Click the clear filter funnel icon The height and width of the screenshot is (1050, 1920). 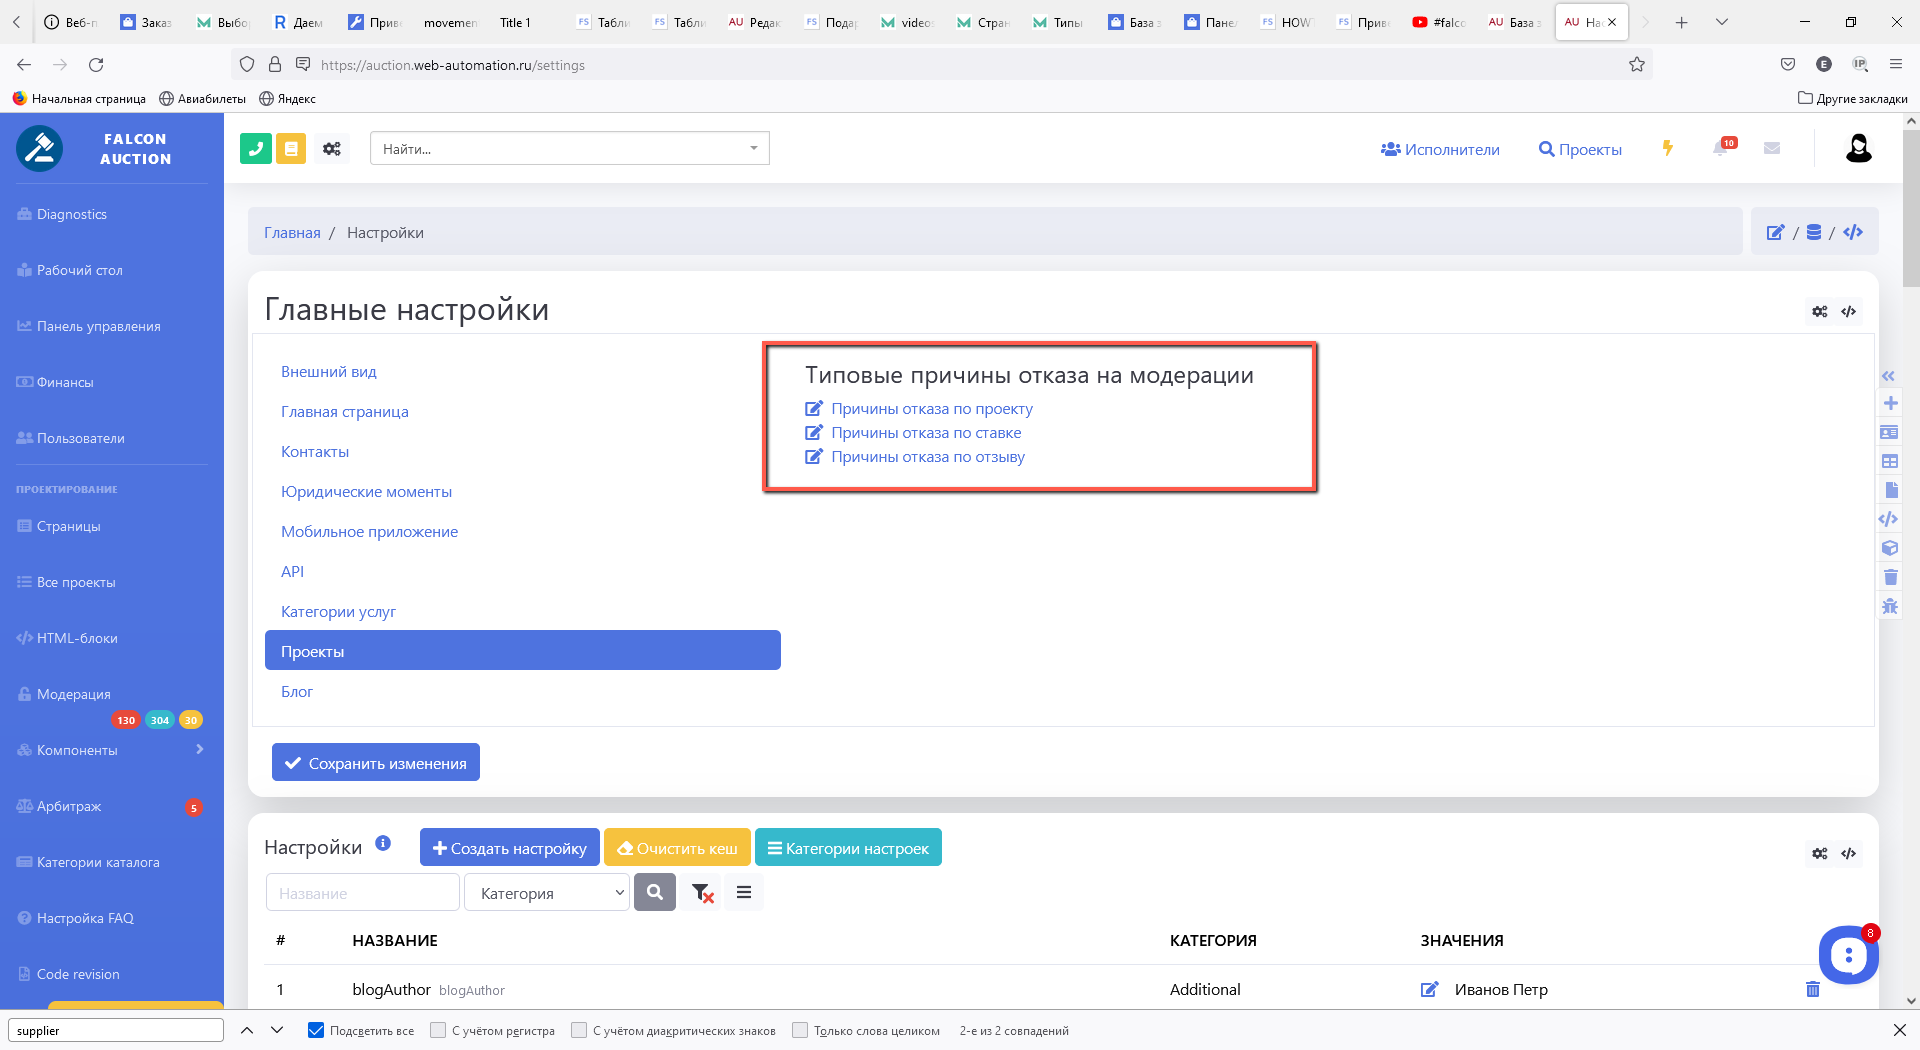[702, 893]
